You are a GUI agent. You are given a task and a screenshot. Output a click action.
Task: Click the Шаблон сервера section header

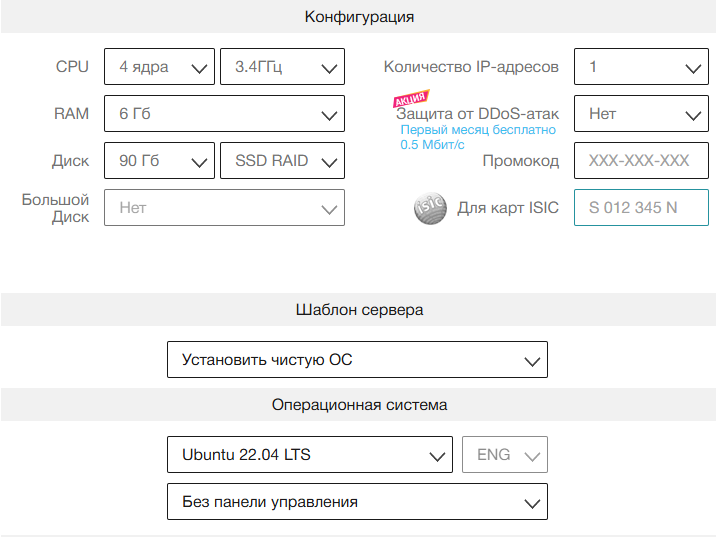pos(359,310)
